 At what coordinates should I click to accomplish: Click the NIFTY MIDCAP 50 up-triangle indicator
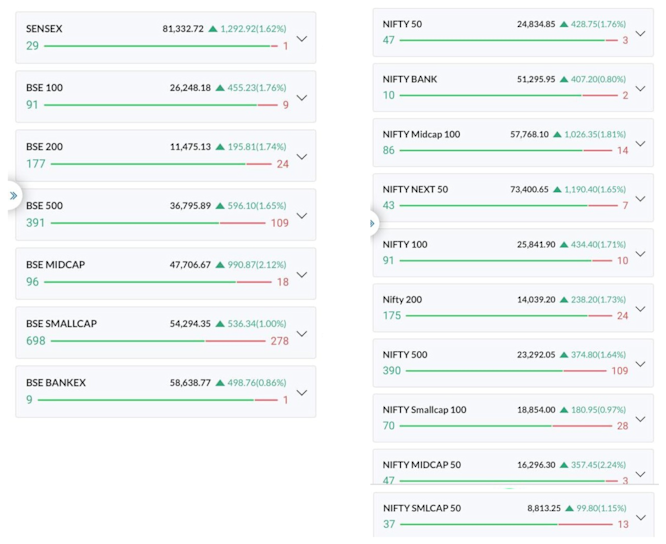(x=564, y=465)
